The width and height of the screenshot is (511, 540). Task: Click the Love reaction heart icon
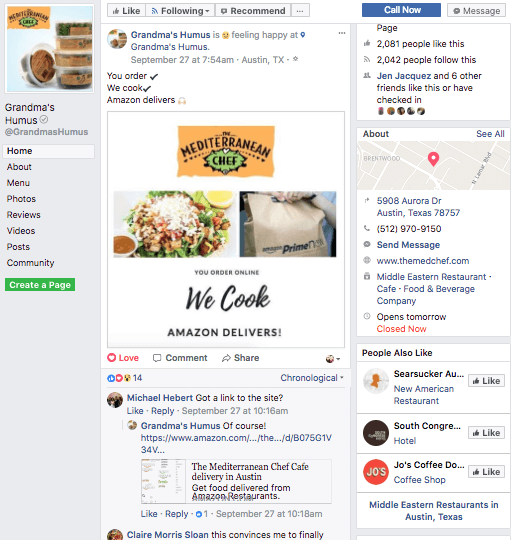111,358
